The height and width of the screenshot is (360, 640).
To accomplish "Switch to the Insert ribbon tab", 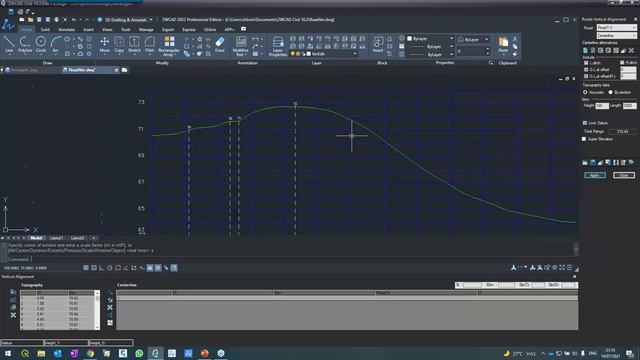I will (x=88, y=30).
